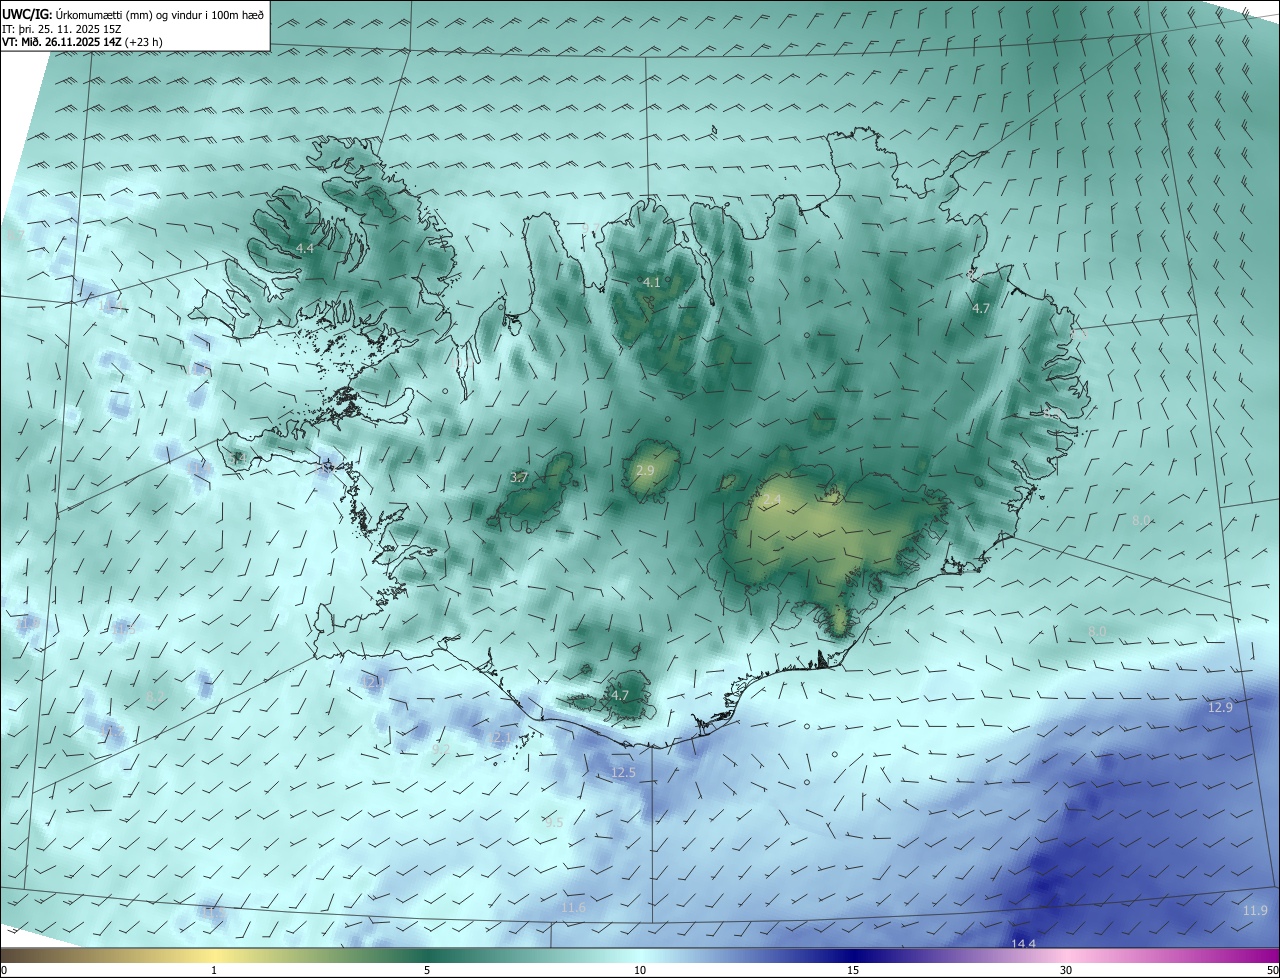Viewport: 1280px width, 978px height.
Task: Click the 50 tick label on the colour scale
Action: tap(1272, 970)
